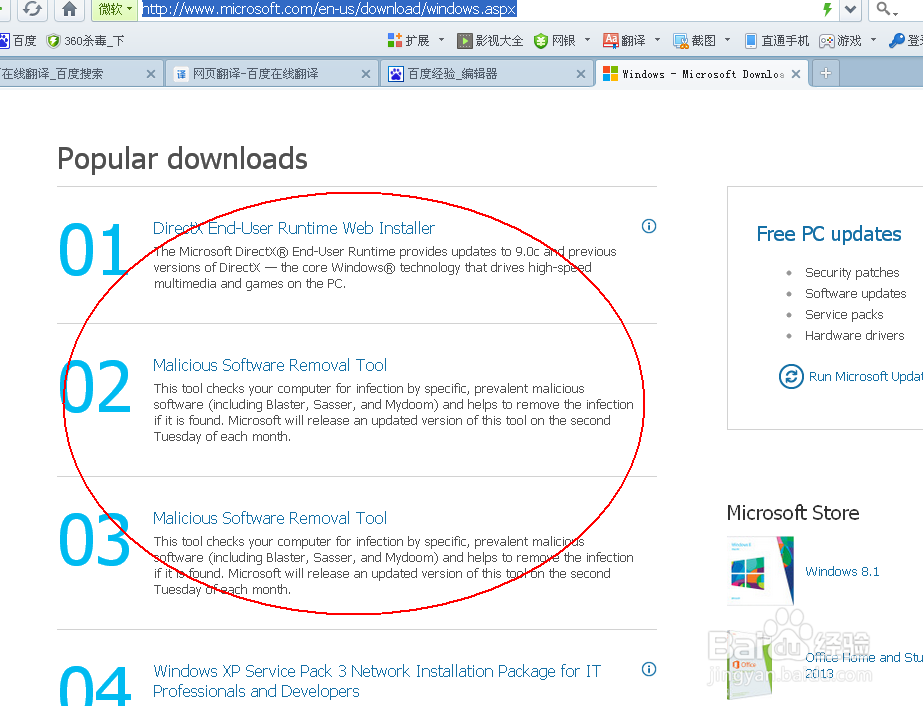Expand dropdown arrow beside 网银
923x706 pixels.
[x=587, y=40]
